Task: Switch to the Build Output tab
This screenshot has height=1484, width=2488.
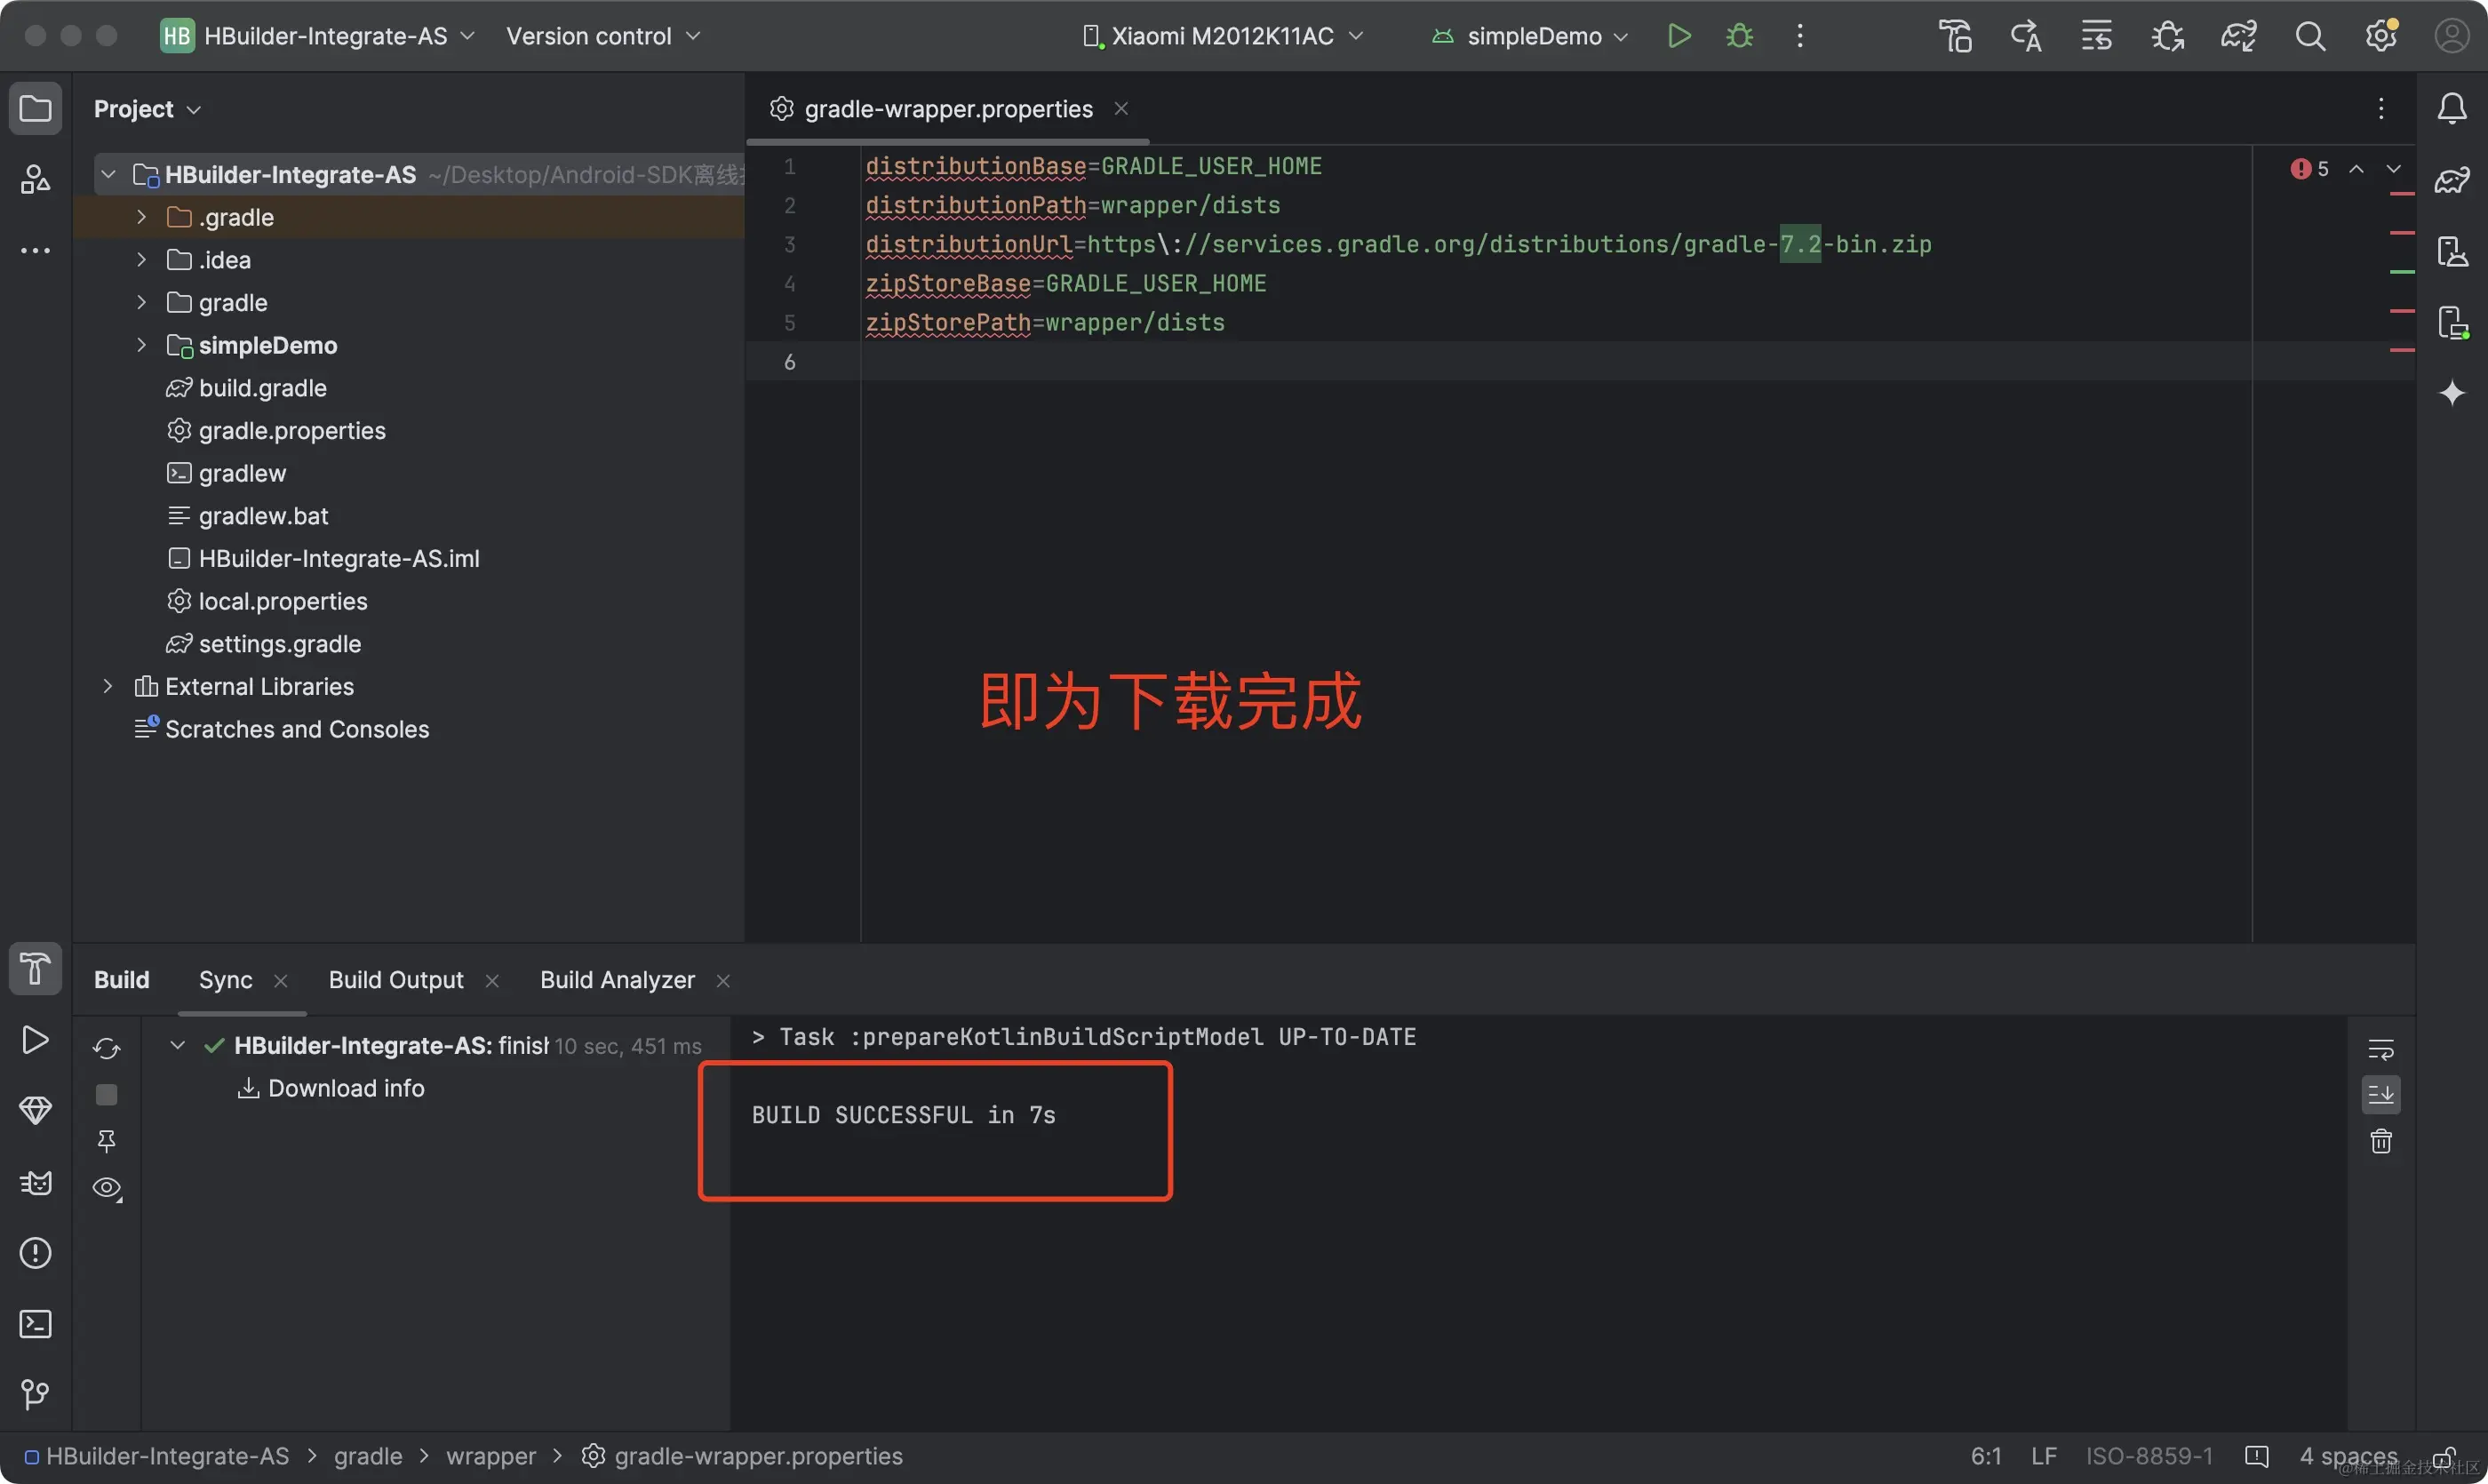Action: pyautogui.click(x=396, y=980)
